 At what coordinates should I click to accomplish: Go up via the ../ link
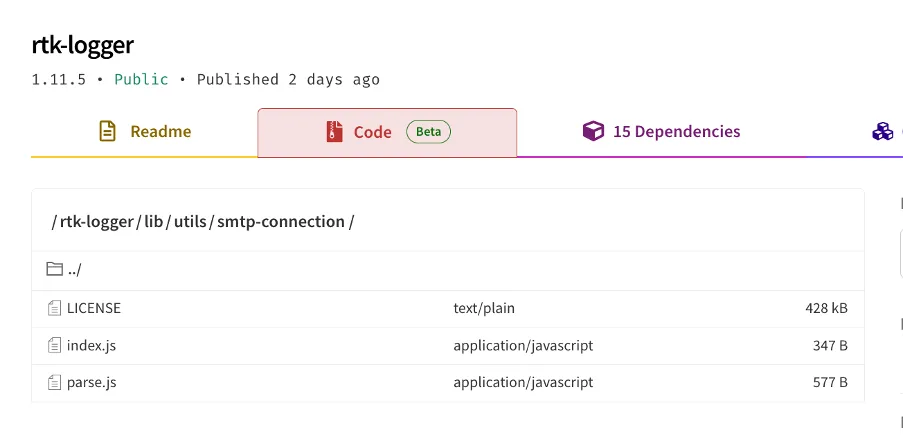click(x=75, y=270)
